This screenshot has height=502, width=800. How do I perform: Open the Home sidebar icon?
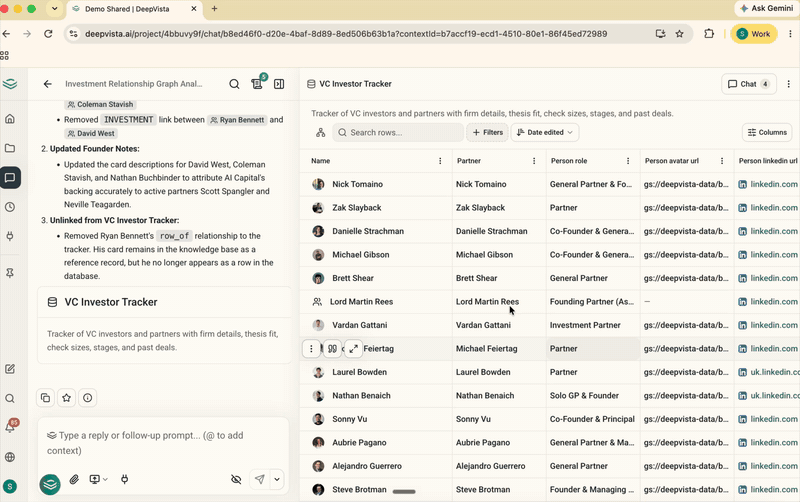coord(10,119)
